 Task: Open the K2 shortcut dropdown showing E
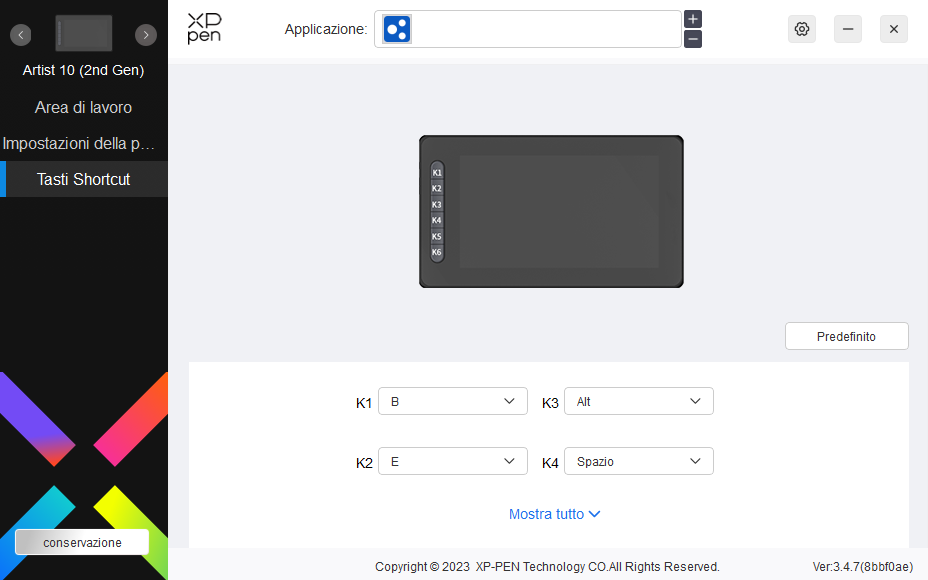453,461
